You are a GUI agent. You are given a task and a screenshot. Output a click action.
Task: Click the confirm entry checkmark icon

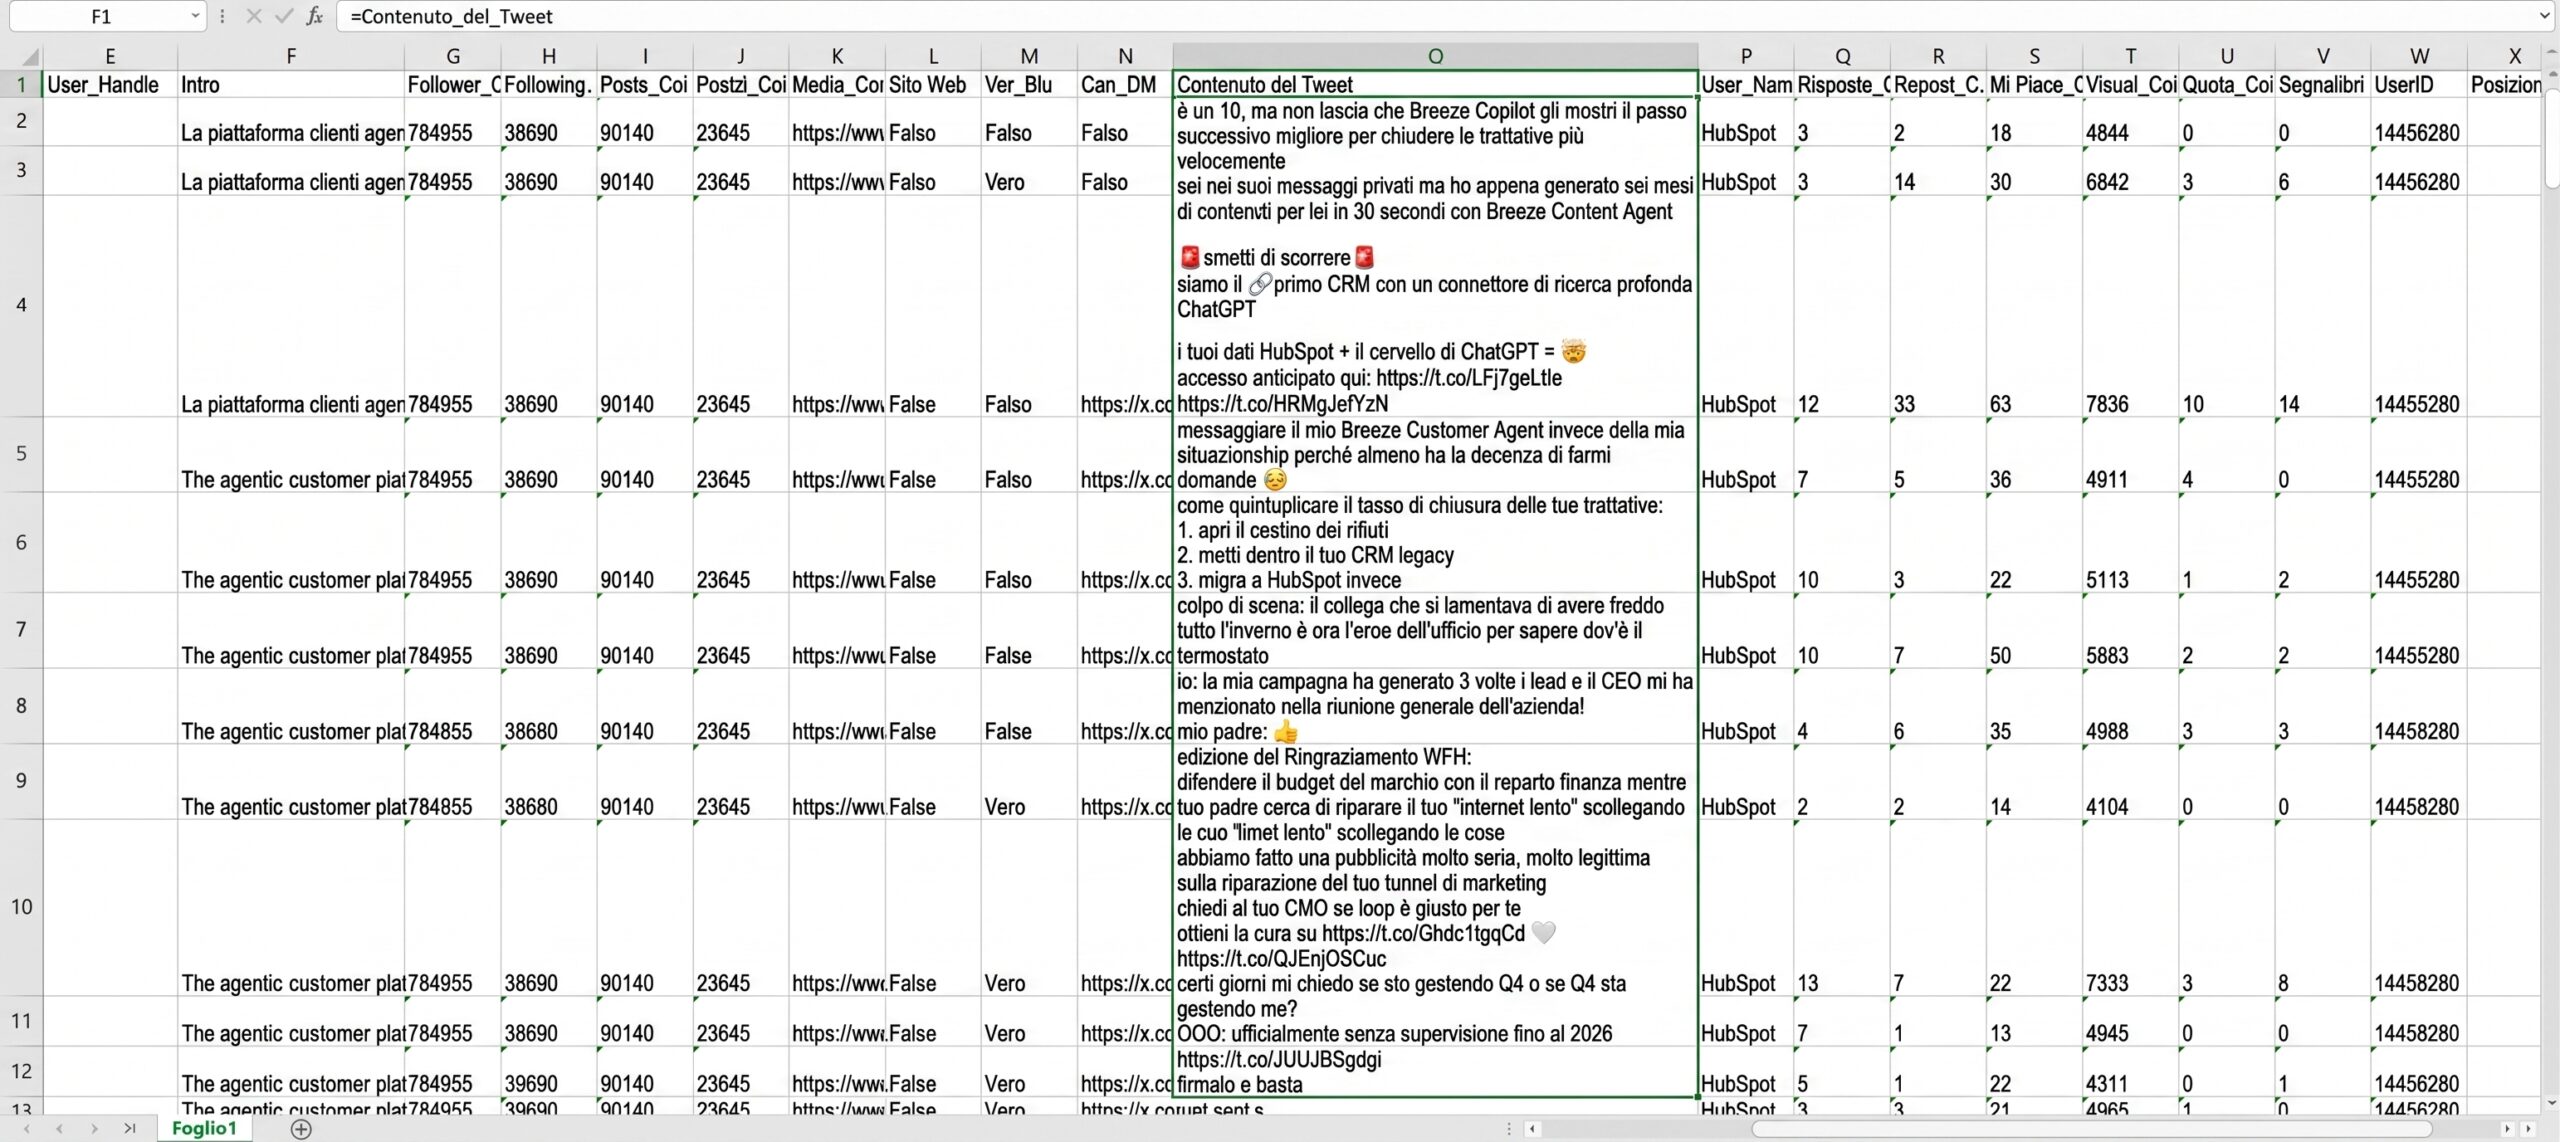[285, 16]
